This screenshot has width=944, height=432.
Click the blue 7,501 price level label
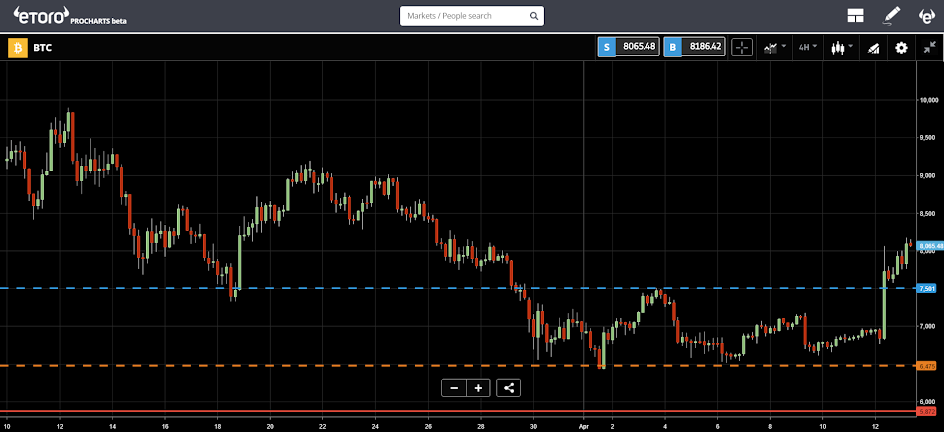coord(928,288)
